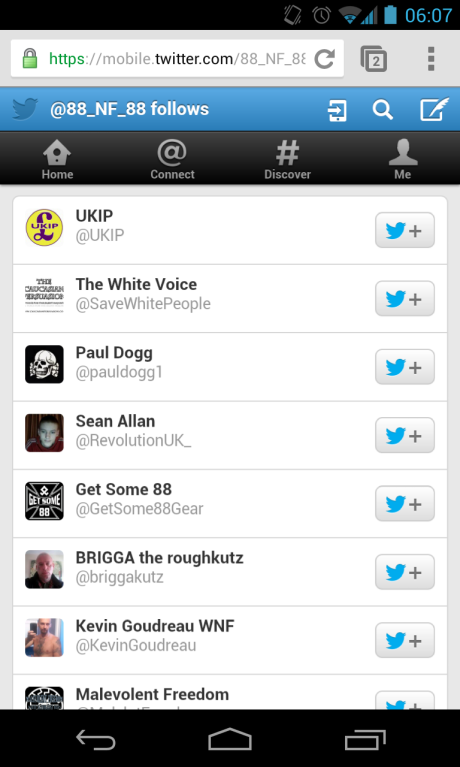Tap the Kevin Goudreau WNF avatar

pyautogui.click(x=45, y=637)
